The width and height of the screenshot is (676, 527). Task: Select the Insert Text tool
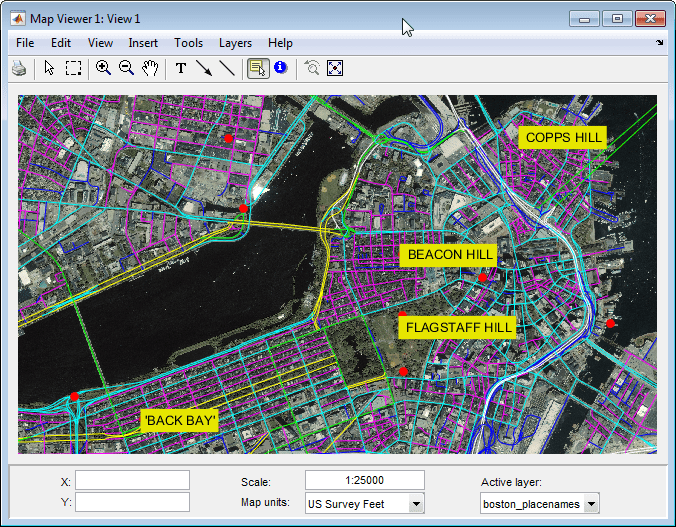(181, 68)
